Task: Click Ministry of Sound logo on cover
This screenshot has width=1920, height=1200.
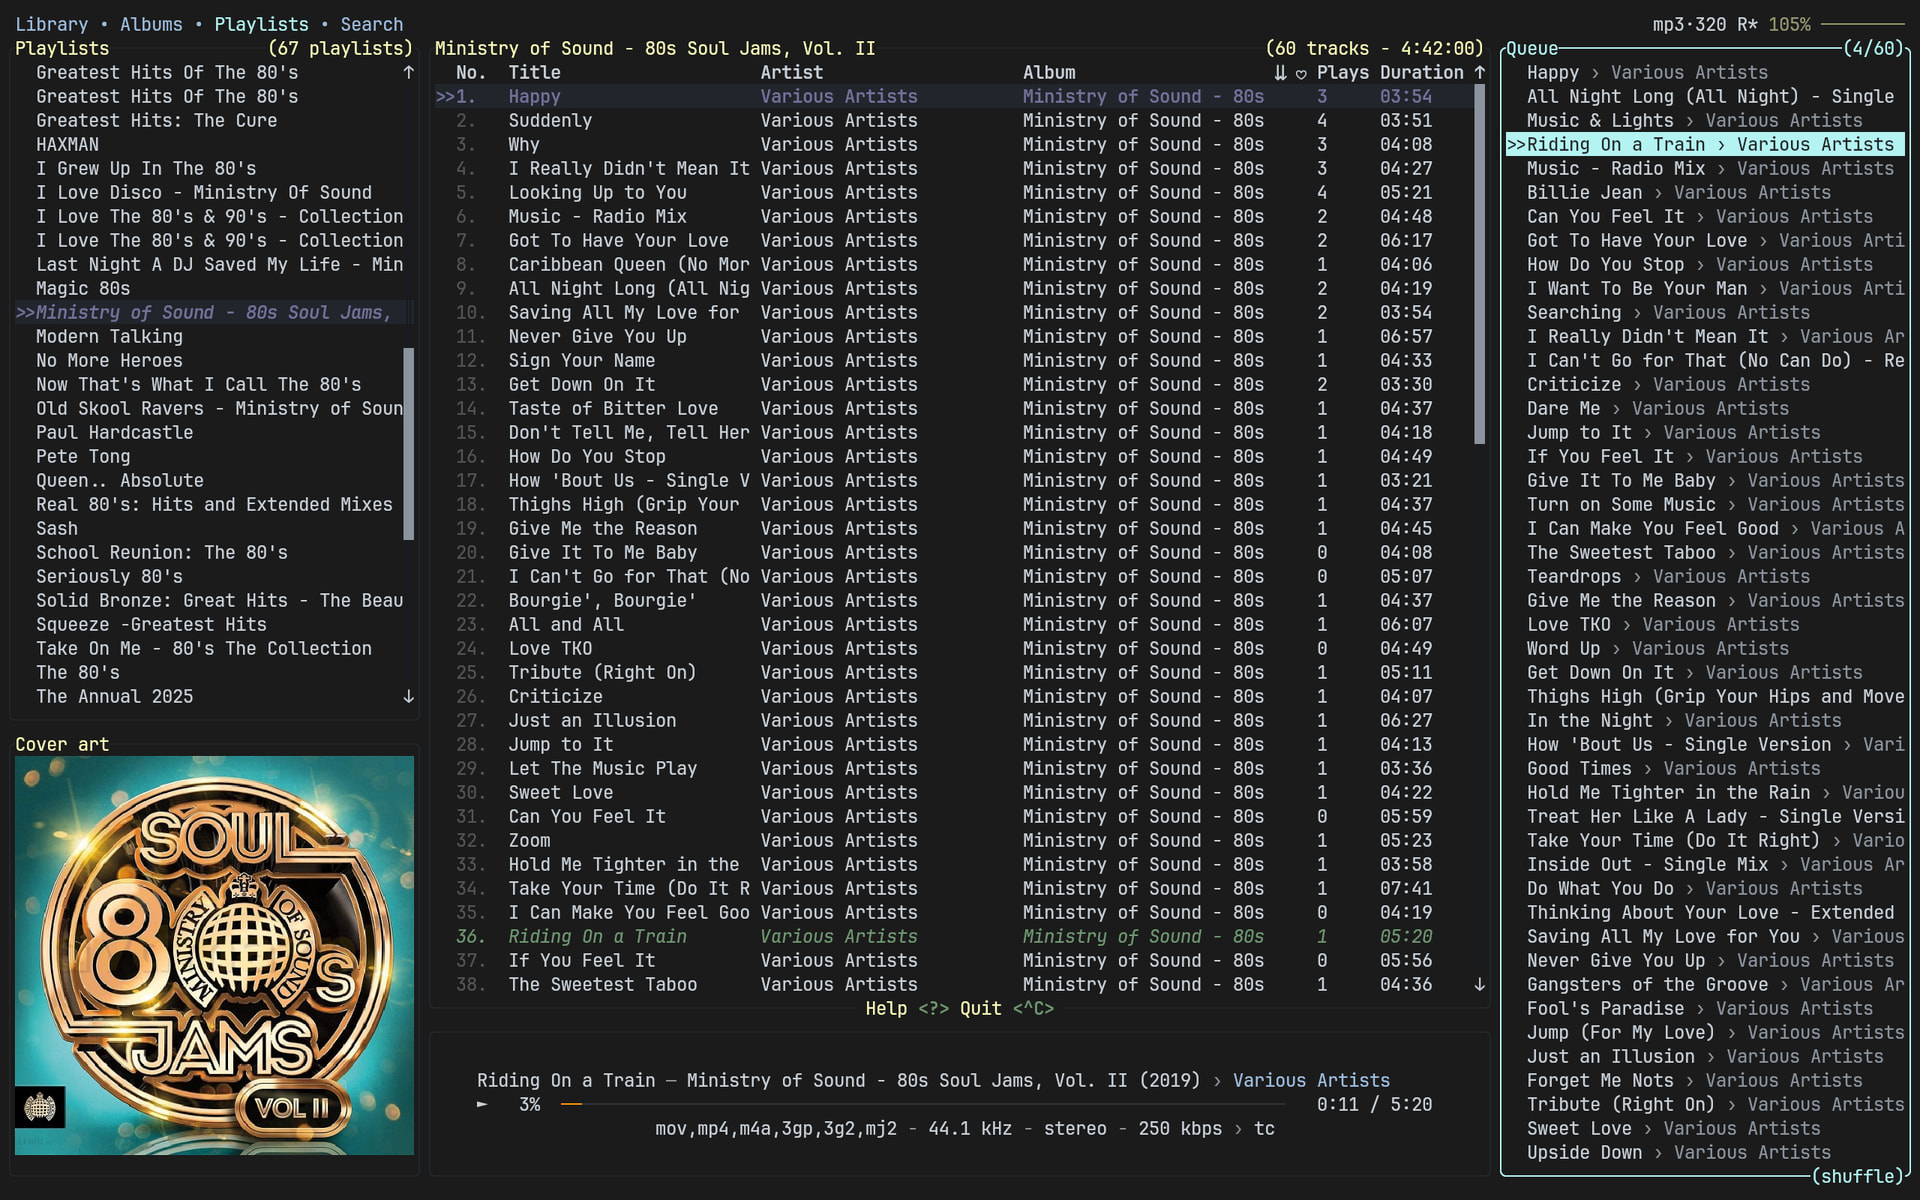Action: coord(40,1107)
